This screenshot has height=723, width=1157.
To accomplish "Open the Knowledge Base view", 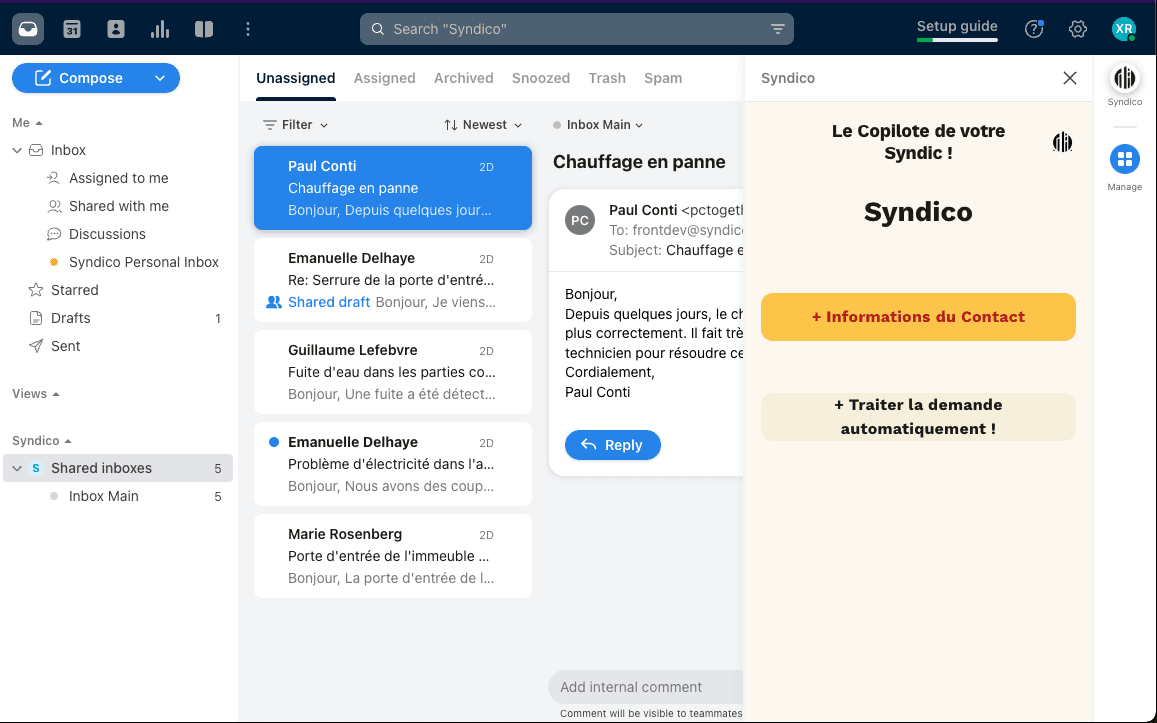I will [x=203, y=28].
